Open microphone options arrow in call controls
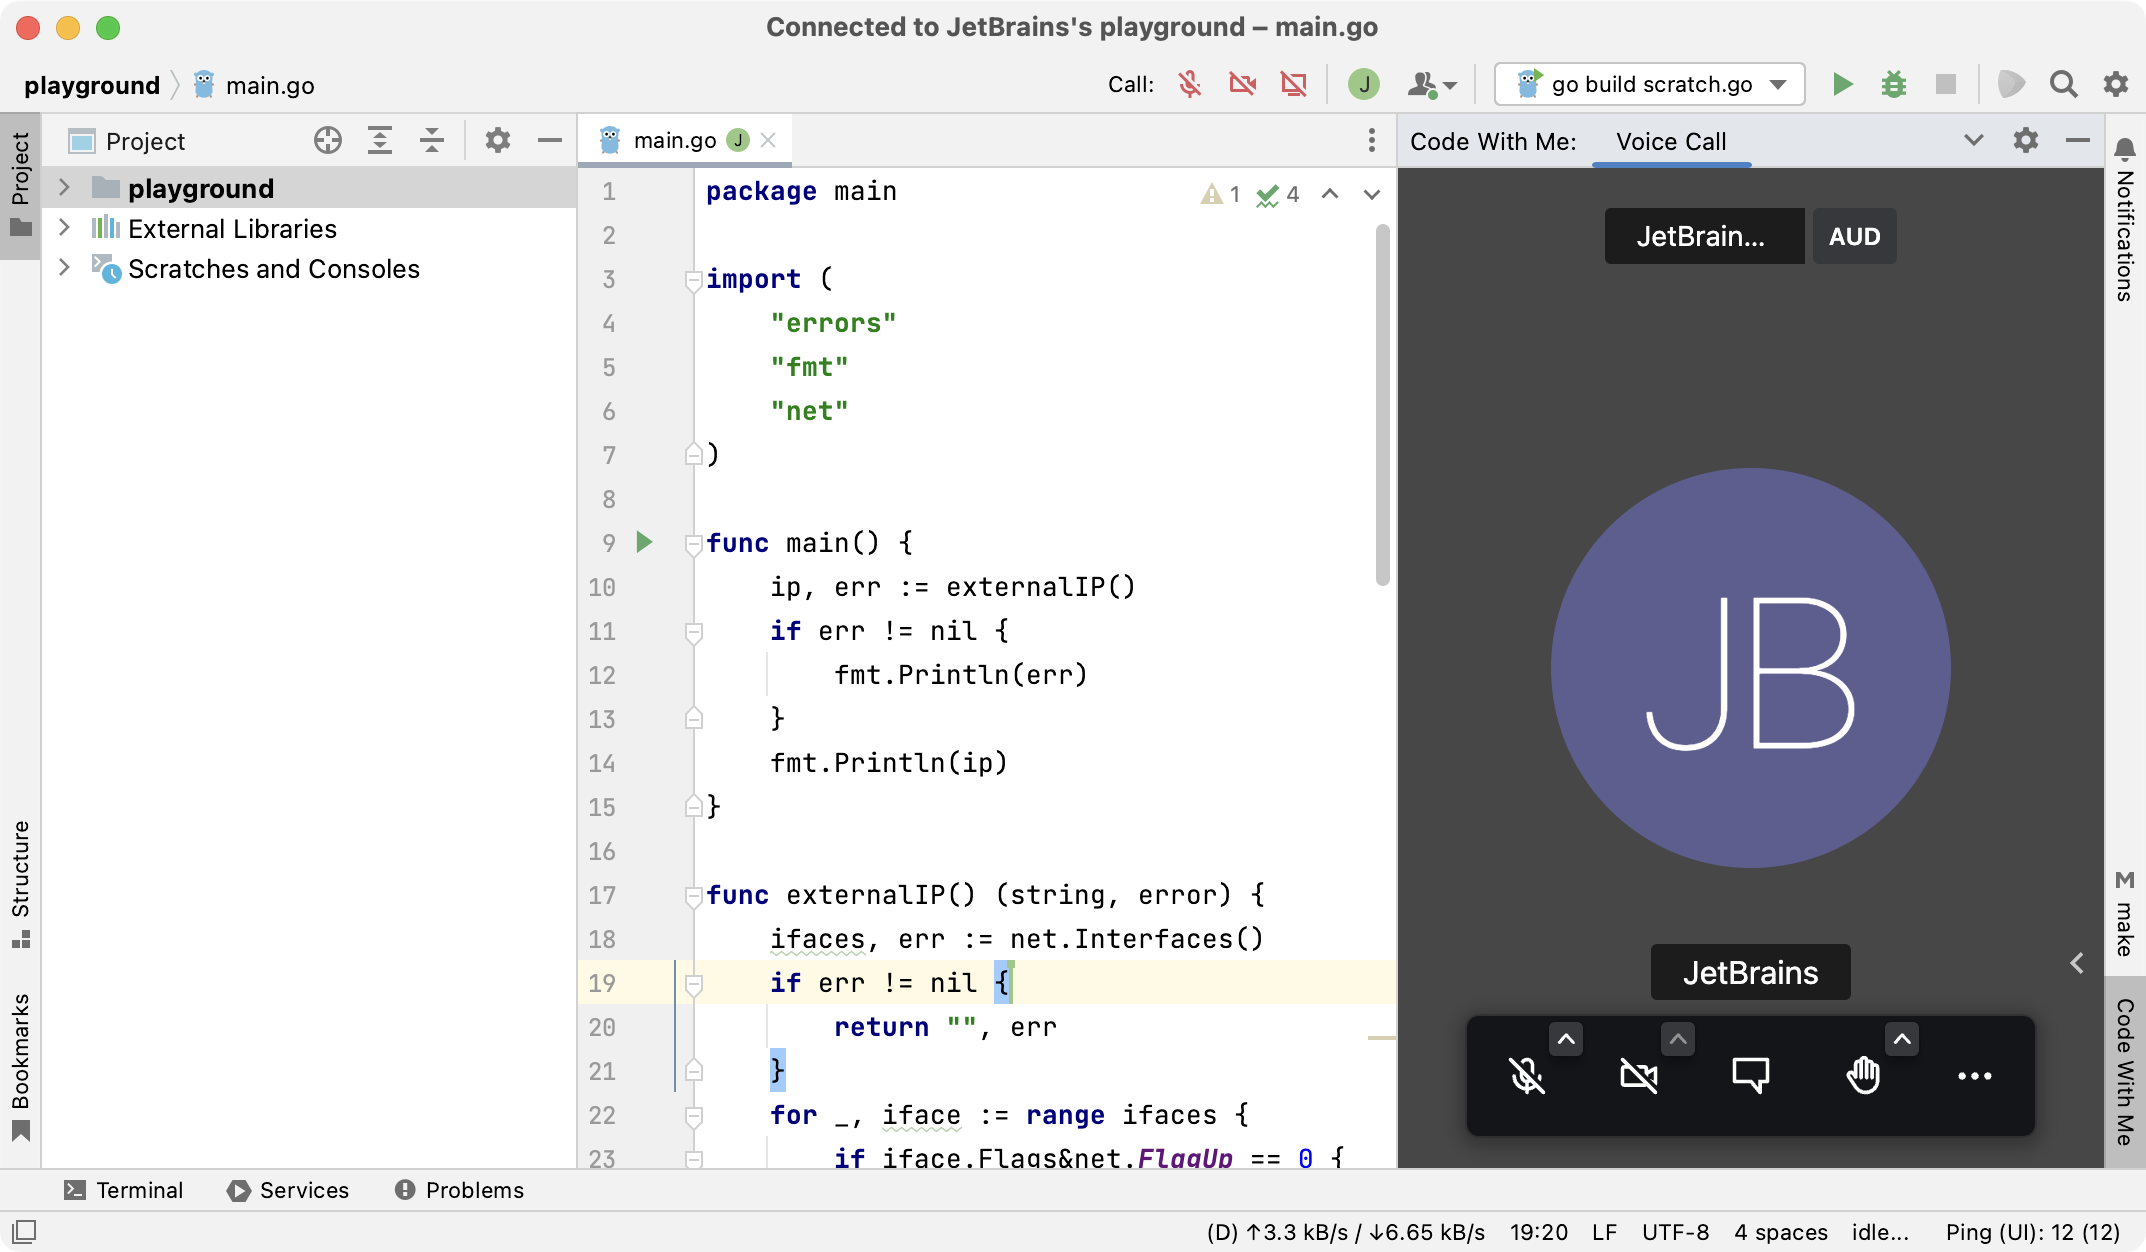The height and width of the screenshot is (1252, 2146). pos(1566,1040)
